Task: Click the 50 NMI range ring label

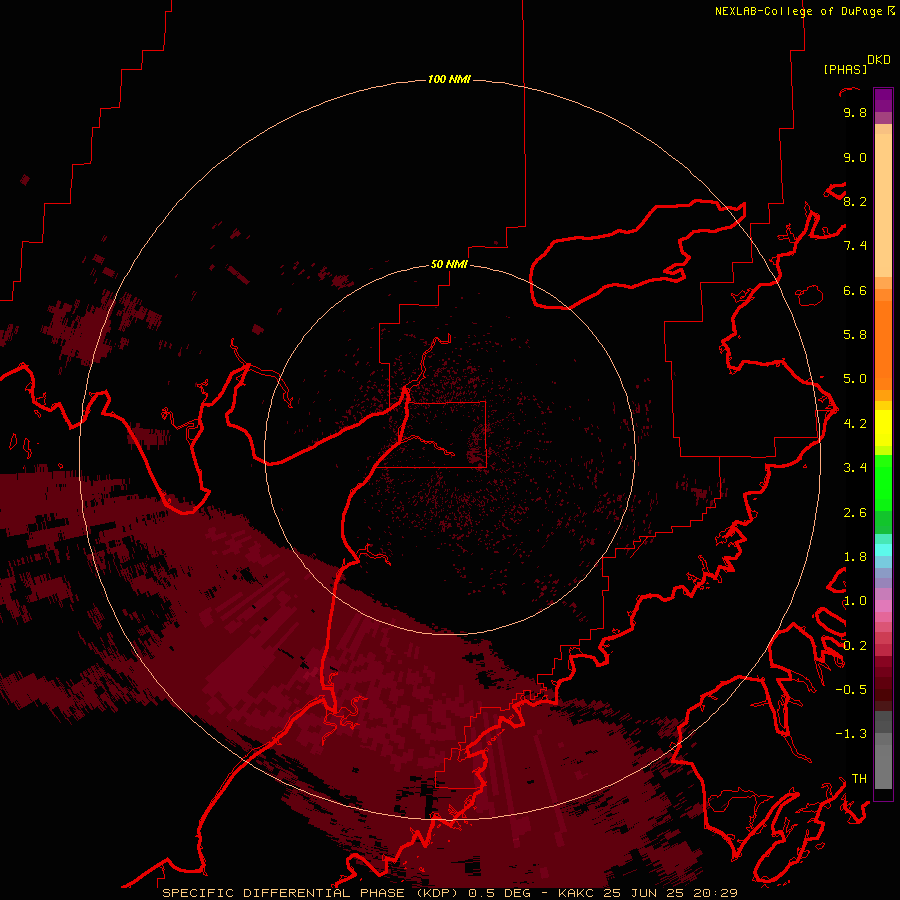Action: 449,264
